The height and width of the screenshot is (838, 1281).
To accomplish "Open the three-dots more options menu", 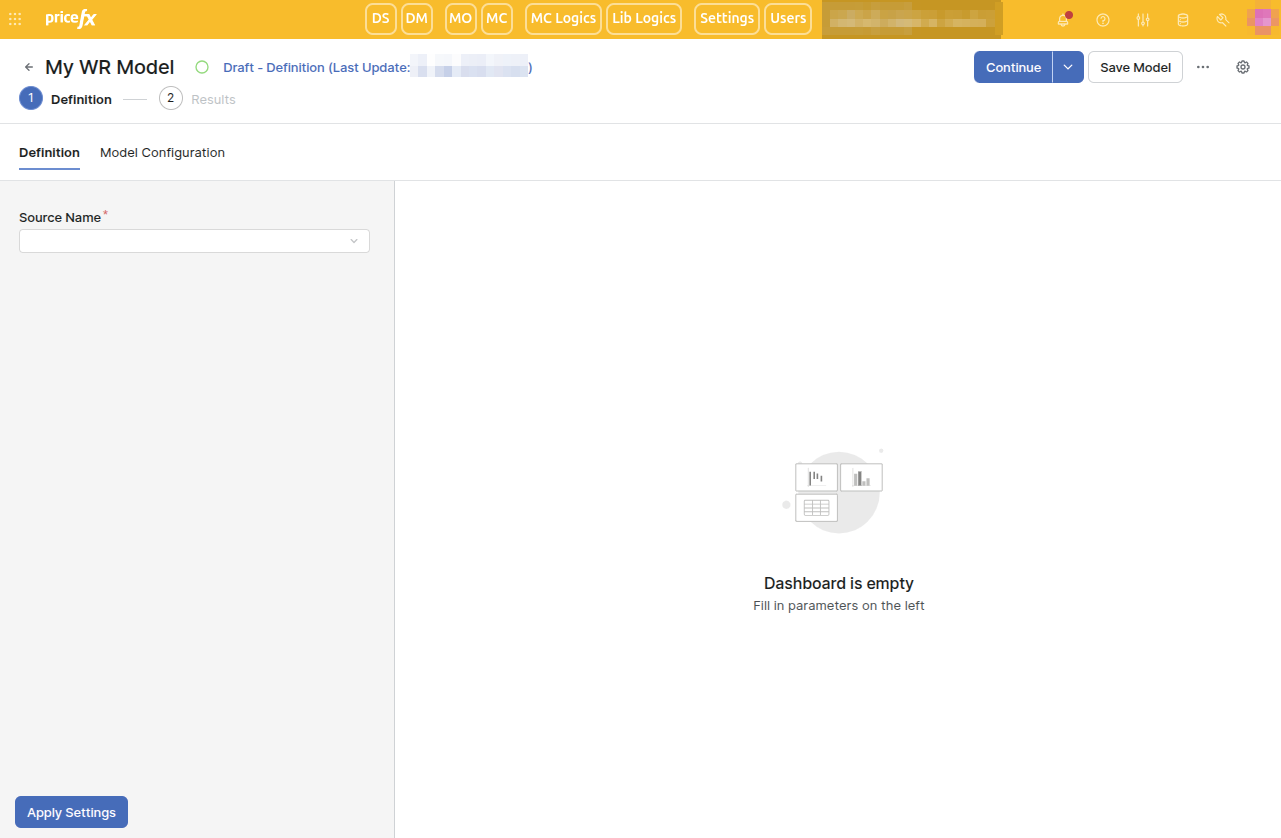I will (x=1203, y=67).
